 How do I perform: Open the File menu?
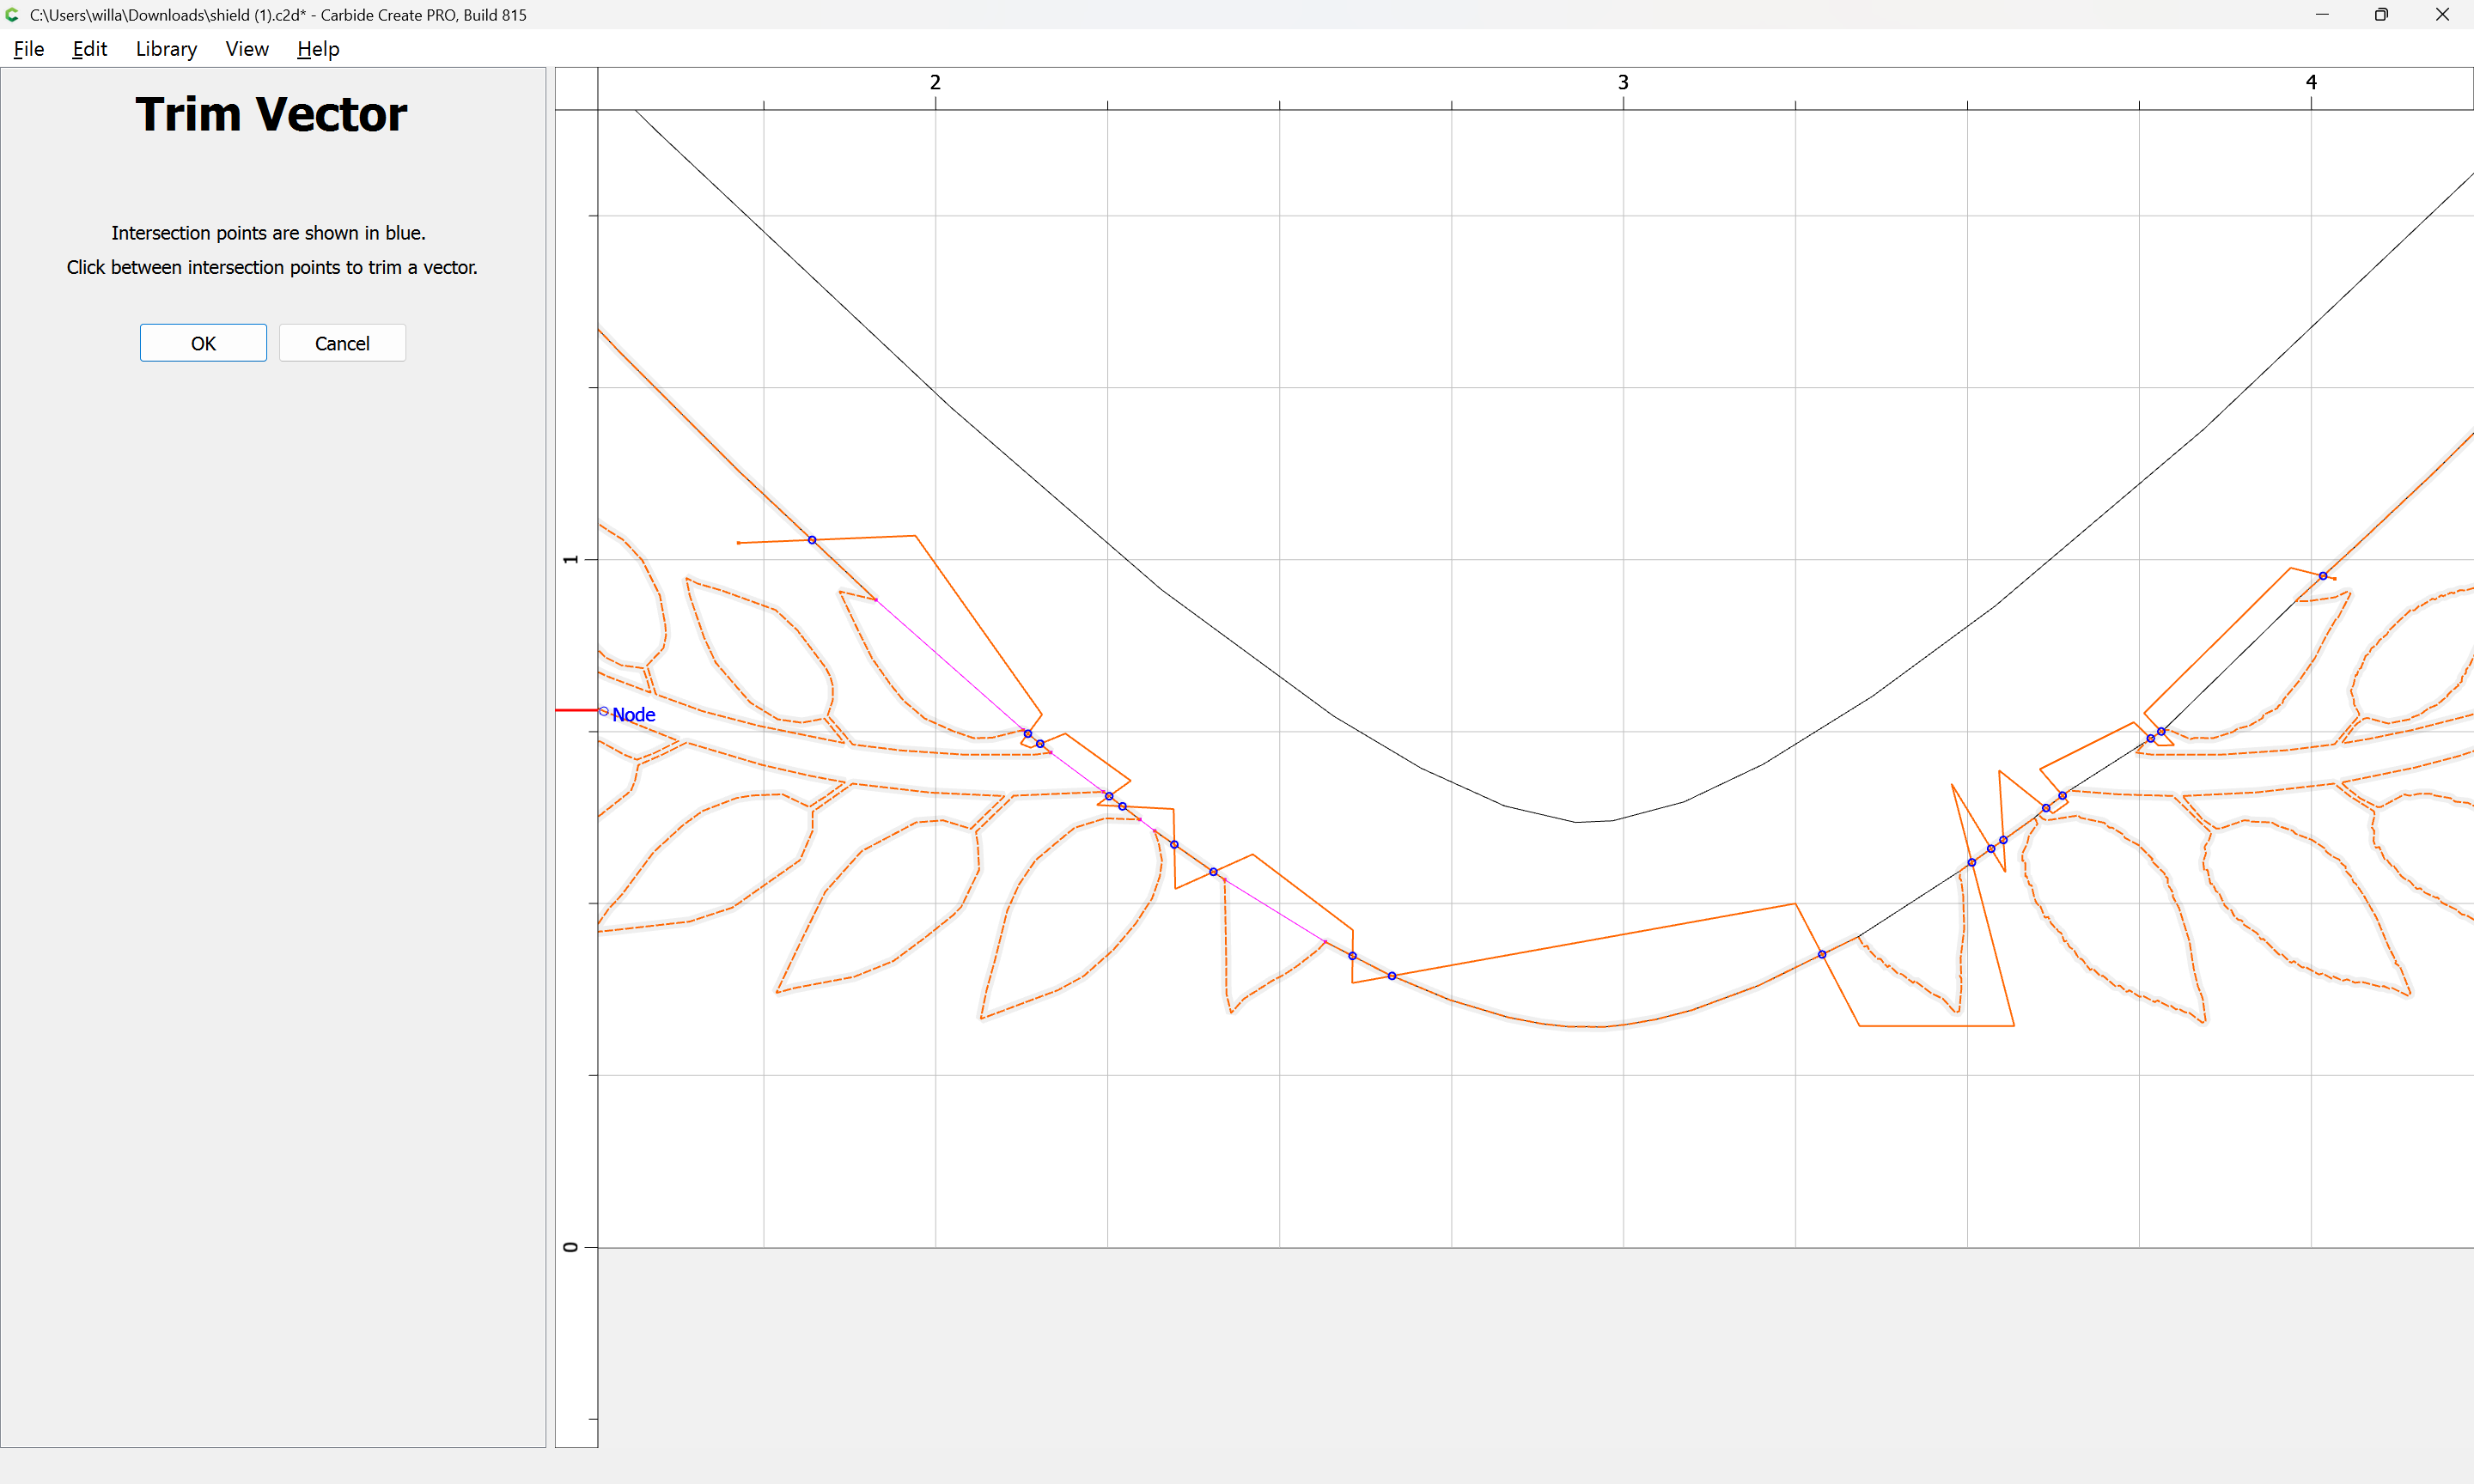click(x=28, y=49)
